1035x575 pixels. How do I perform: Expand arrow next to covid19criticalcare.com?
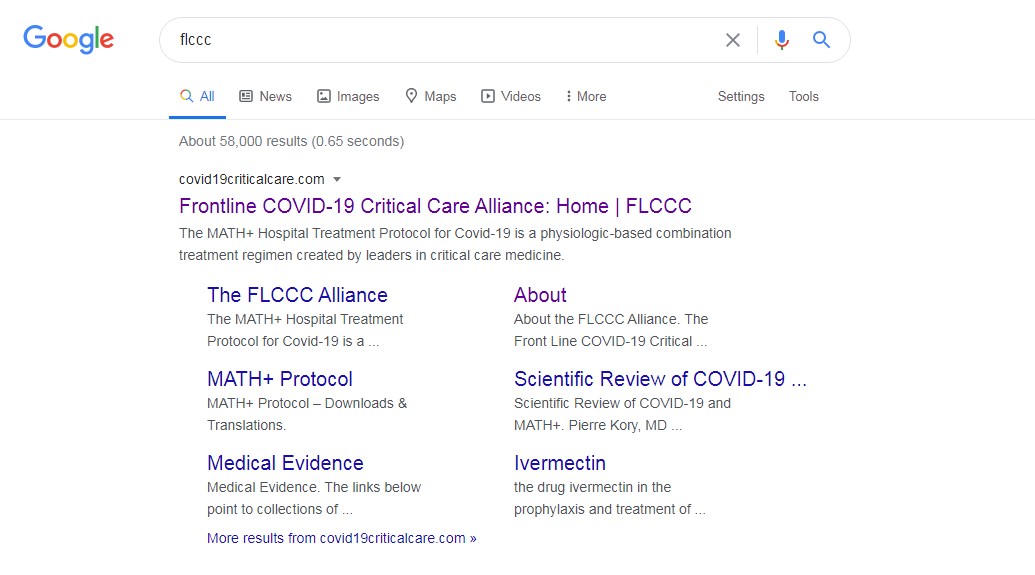337,179
